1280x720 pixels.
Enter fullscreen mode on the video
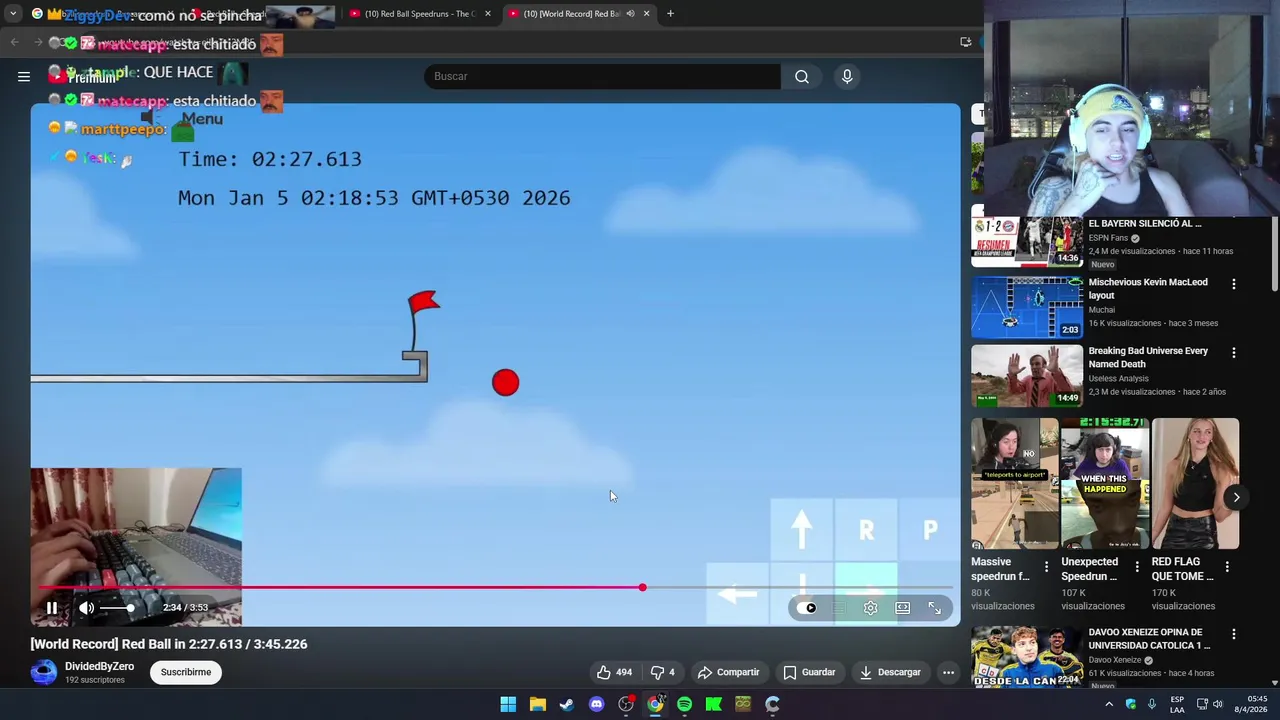point(935,607)
